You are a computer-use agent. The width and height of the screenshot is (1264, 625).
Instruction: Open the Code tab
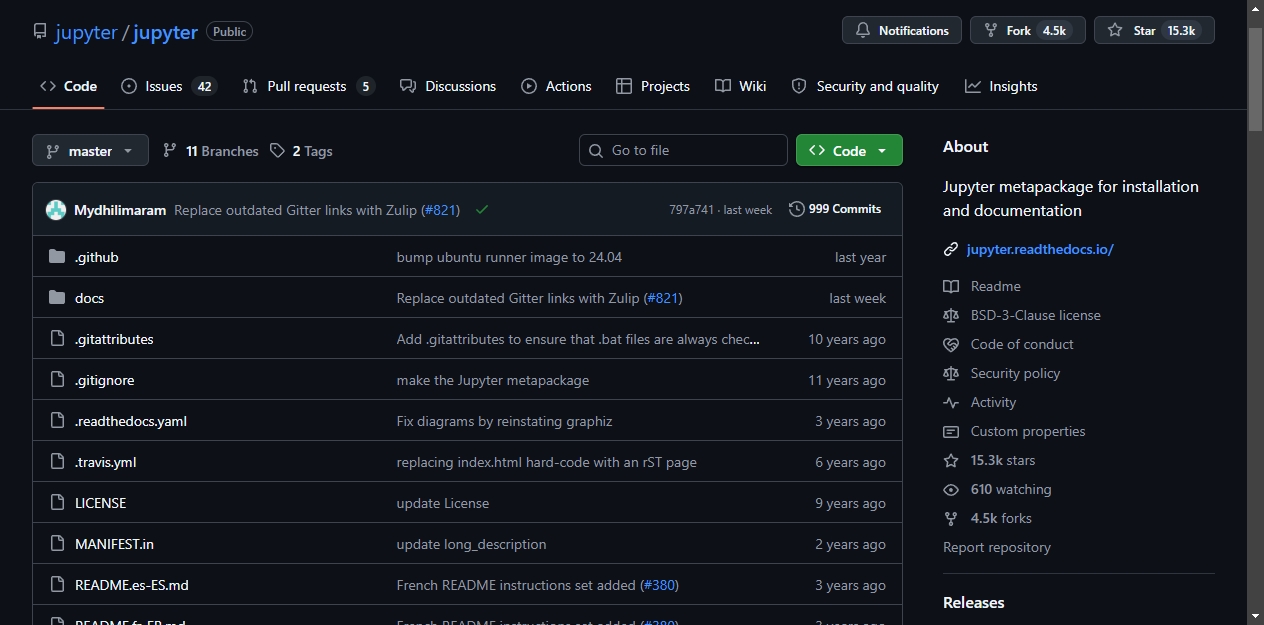tap(68, 86)
